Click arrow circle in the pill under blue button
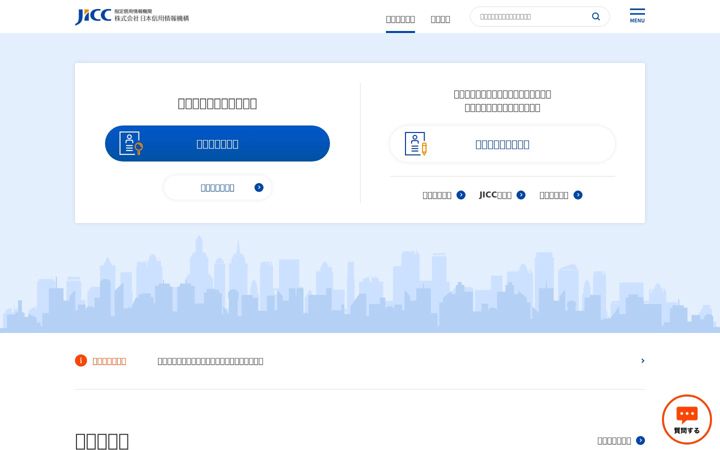This screenshot has width=720, height=450. coord(259,187)
